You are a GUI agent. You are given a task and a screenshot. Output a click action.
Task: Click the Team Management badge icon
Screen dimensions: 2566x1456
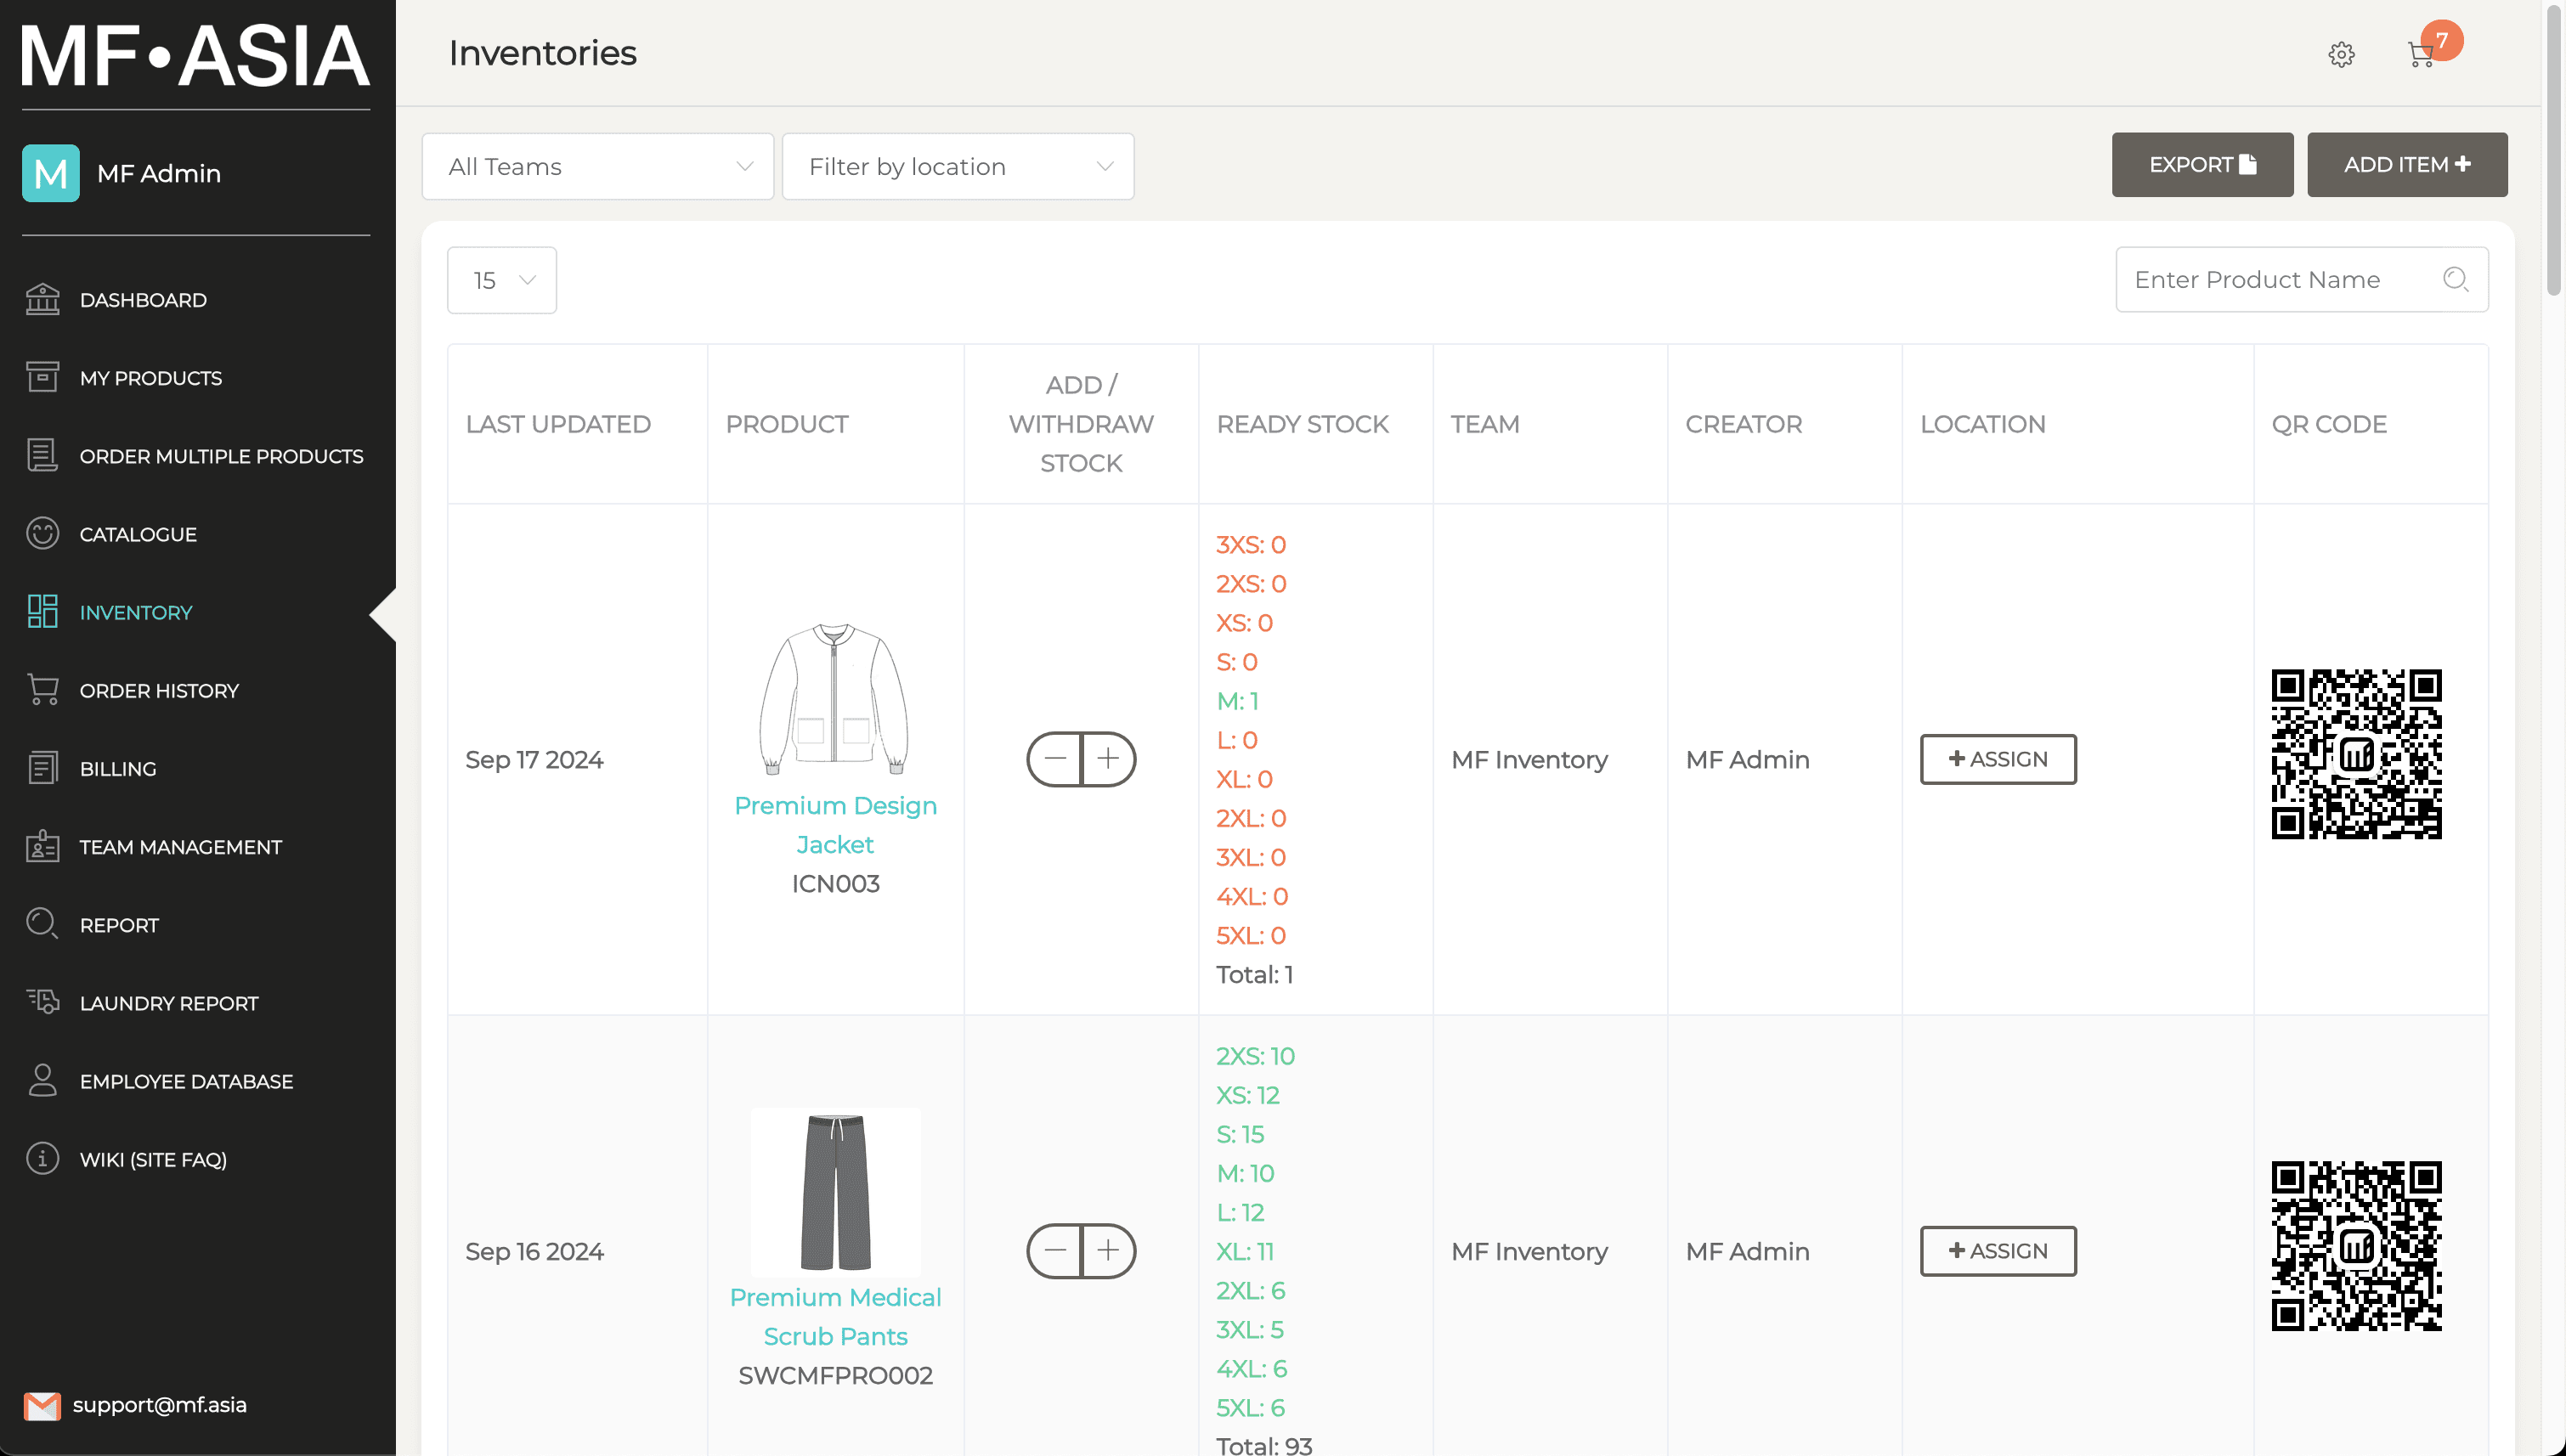coord(43,846)
